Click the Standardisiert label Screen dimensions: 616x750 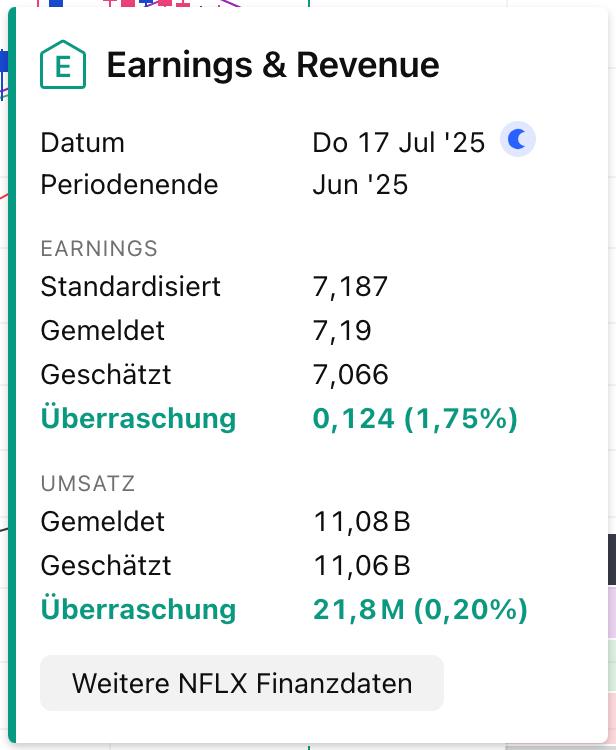130,287
